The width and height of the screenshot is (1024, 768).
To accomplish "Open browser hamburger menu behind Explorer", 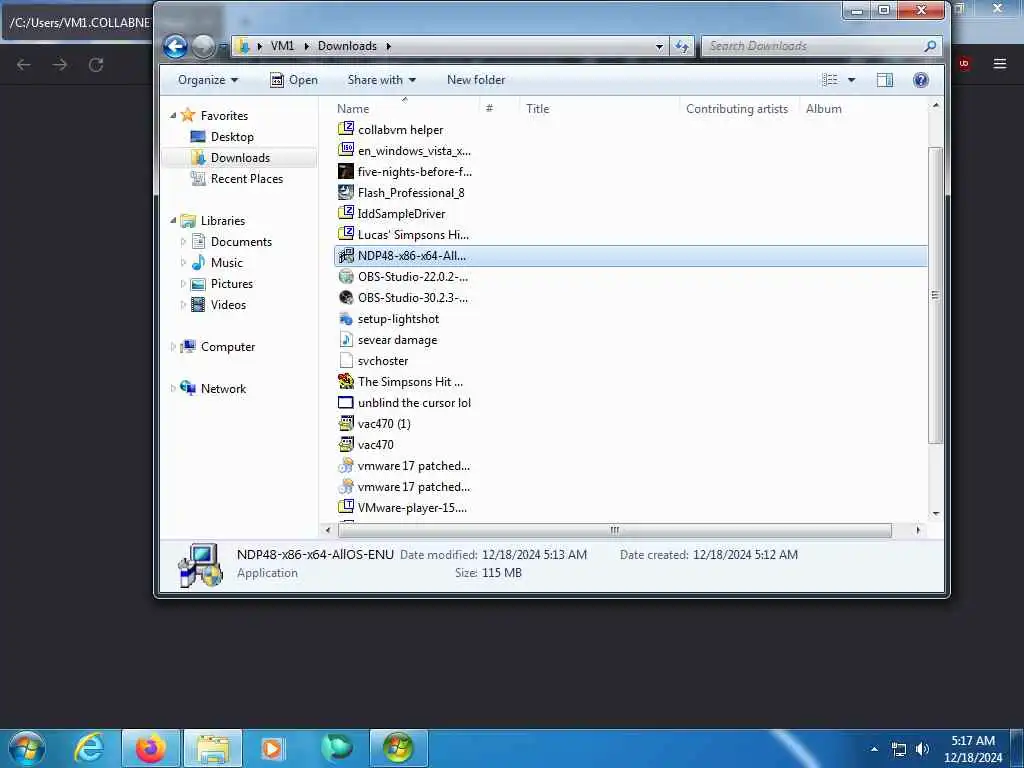I will (1000, 63).
